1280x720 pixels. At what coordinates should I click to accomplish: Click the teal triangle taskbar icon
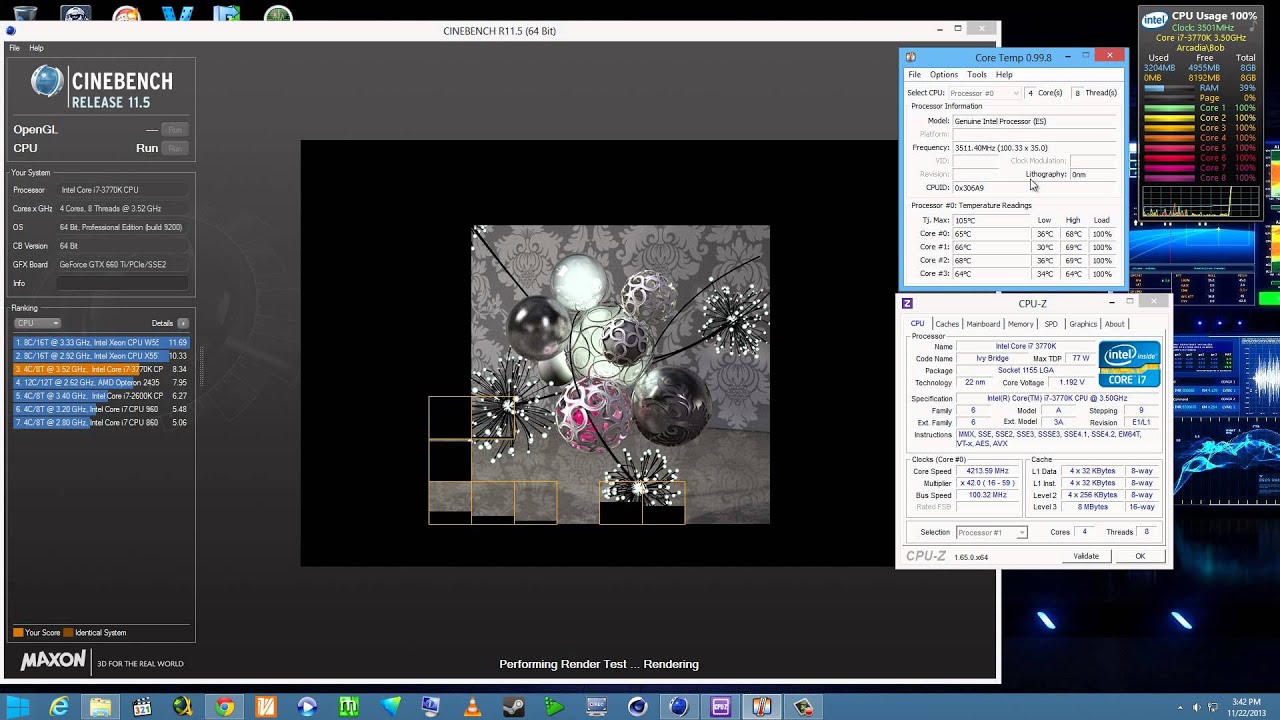(x=389, y=707)
